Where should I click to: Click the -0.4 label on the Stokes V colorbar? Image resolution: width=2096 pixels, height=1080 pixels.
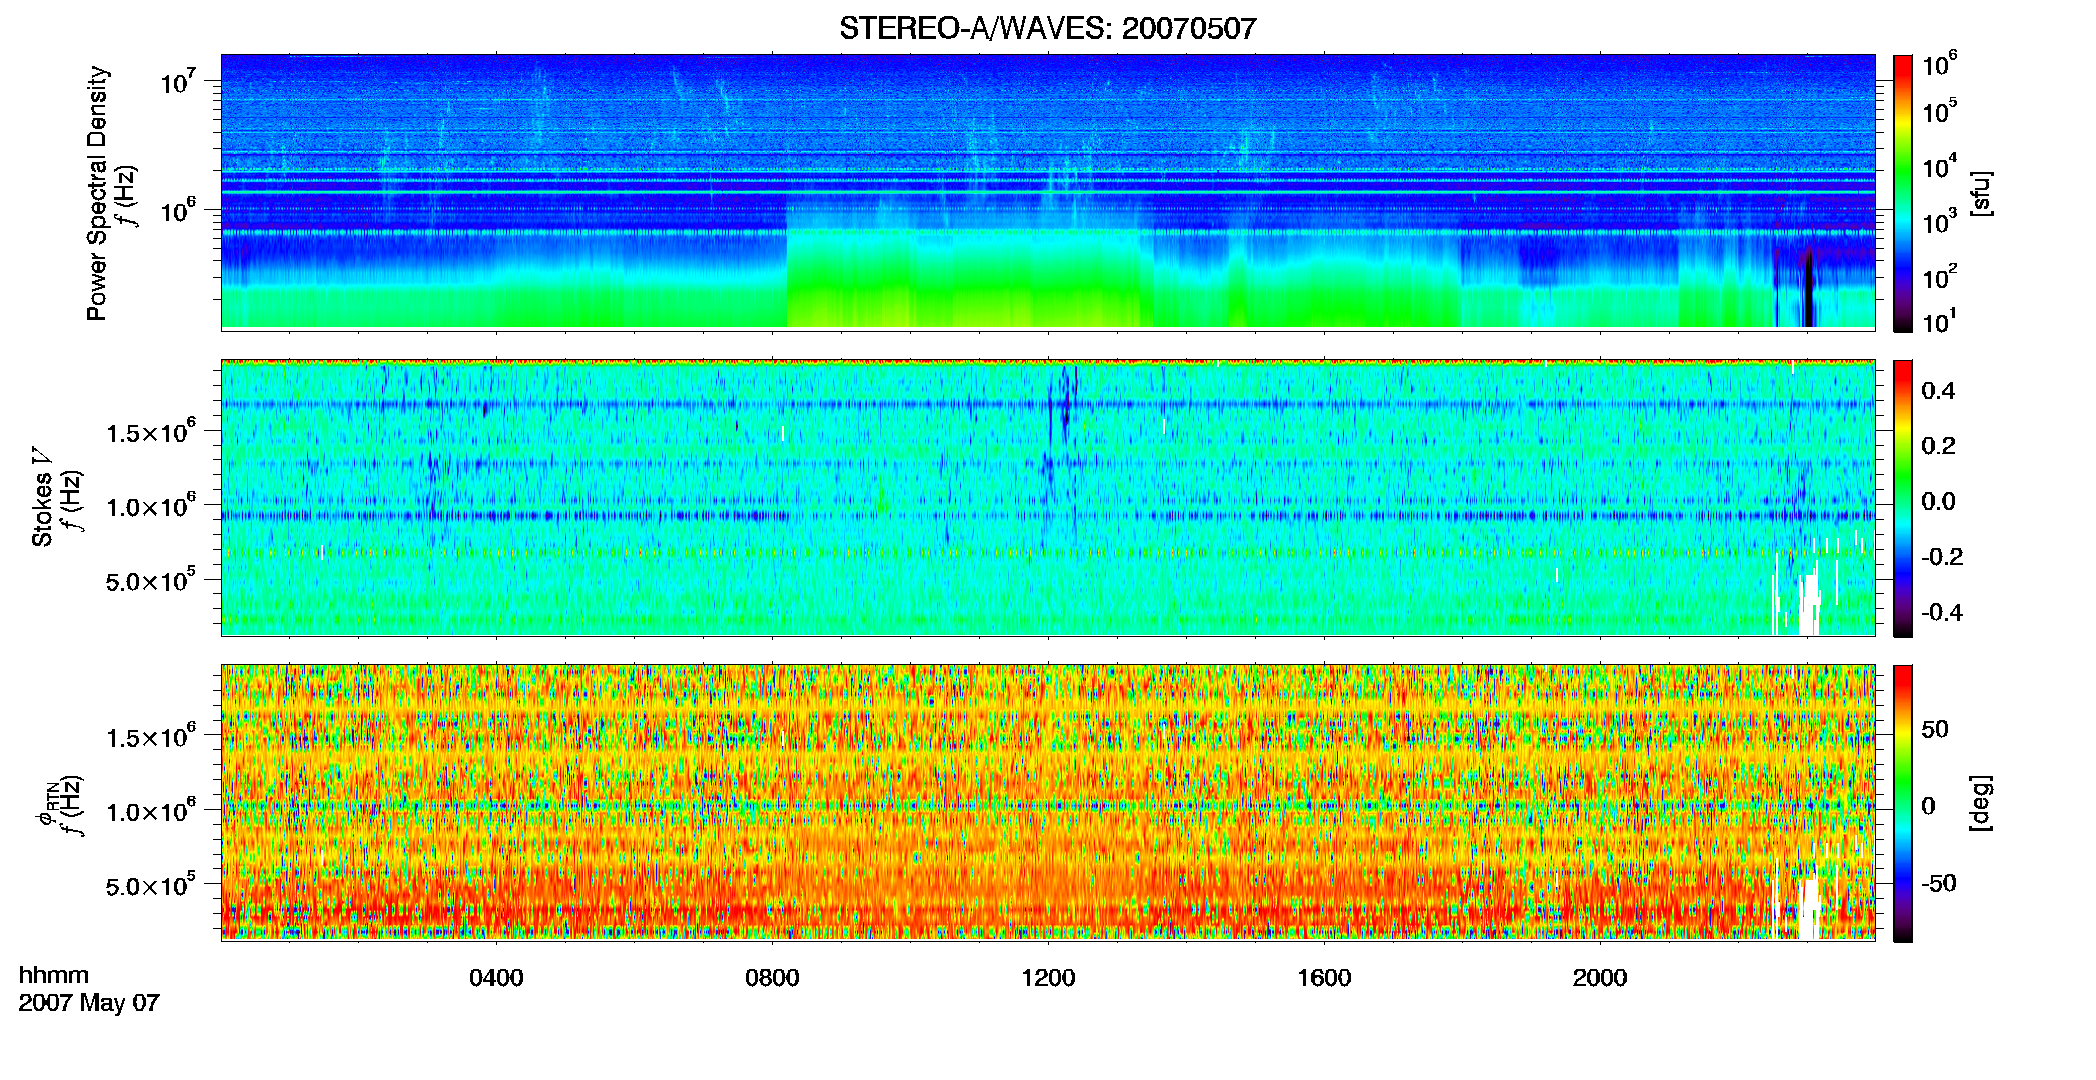click(x=1941, y=612)
